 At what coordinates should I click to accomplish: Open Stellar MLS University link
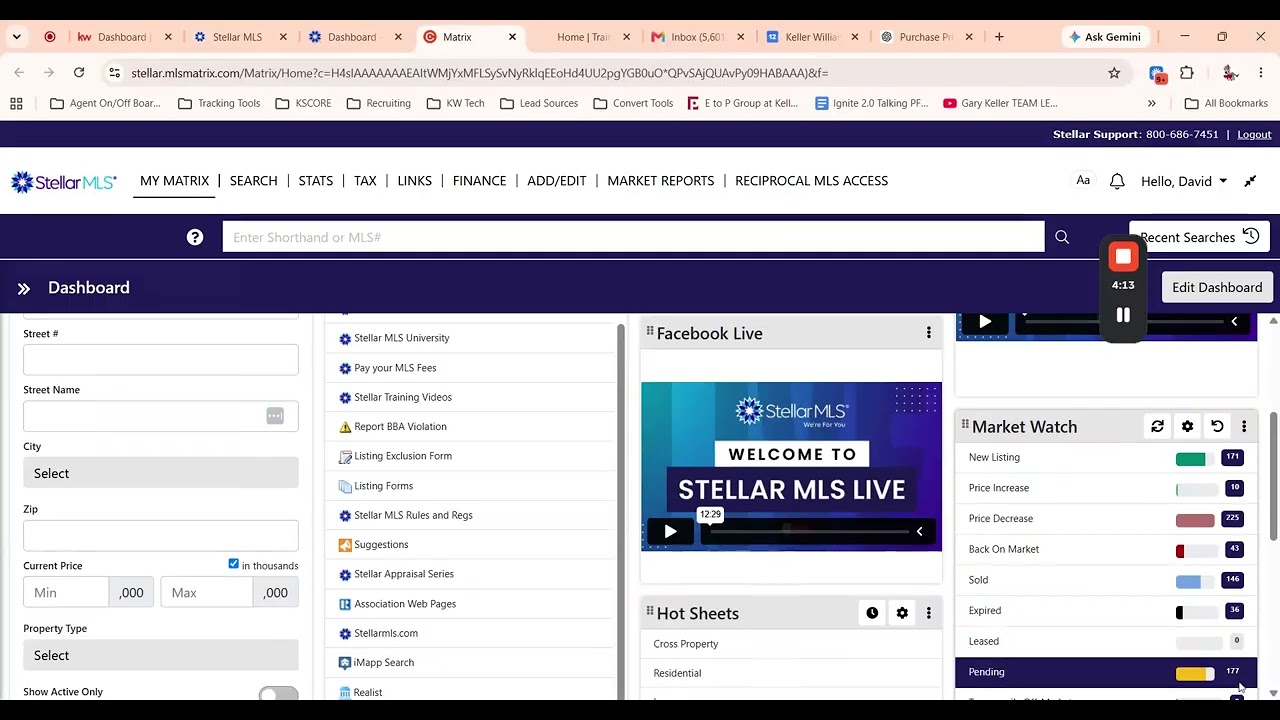click(402, 338)
